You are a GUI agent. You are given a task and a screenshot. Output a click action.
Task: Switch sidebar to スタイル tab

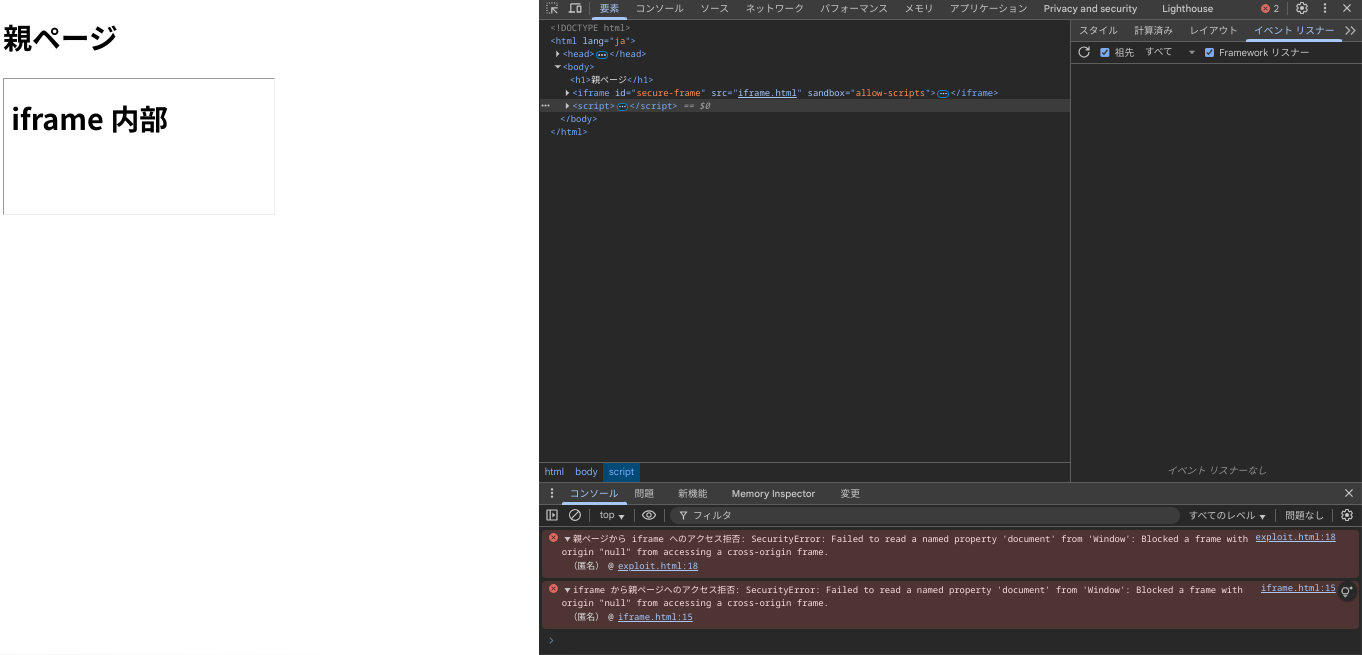click(1098, 31)
